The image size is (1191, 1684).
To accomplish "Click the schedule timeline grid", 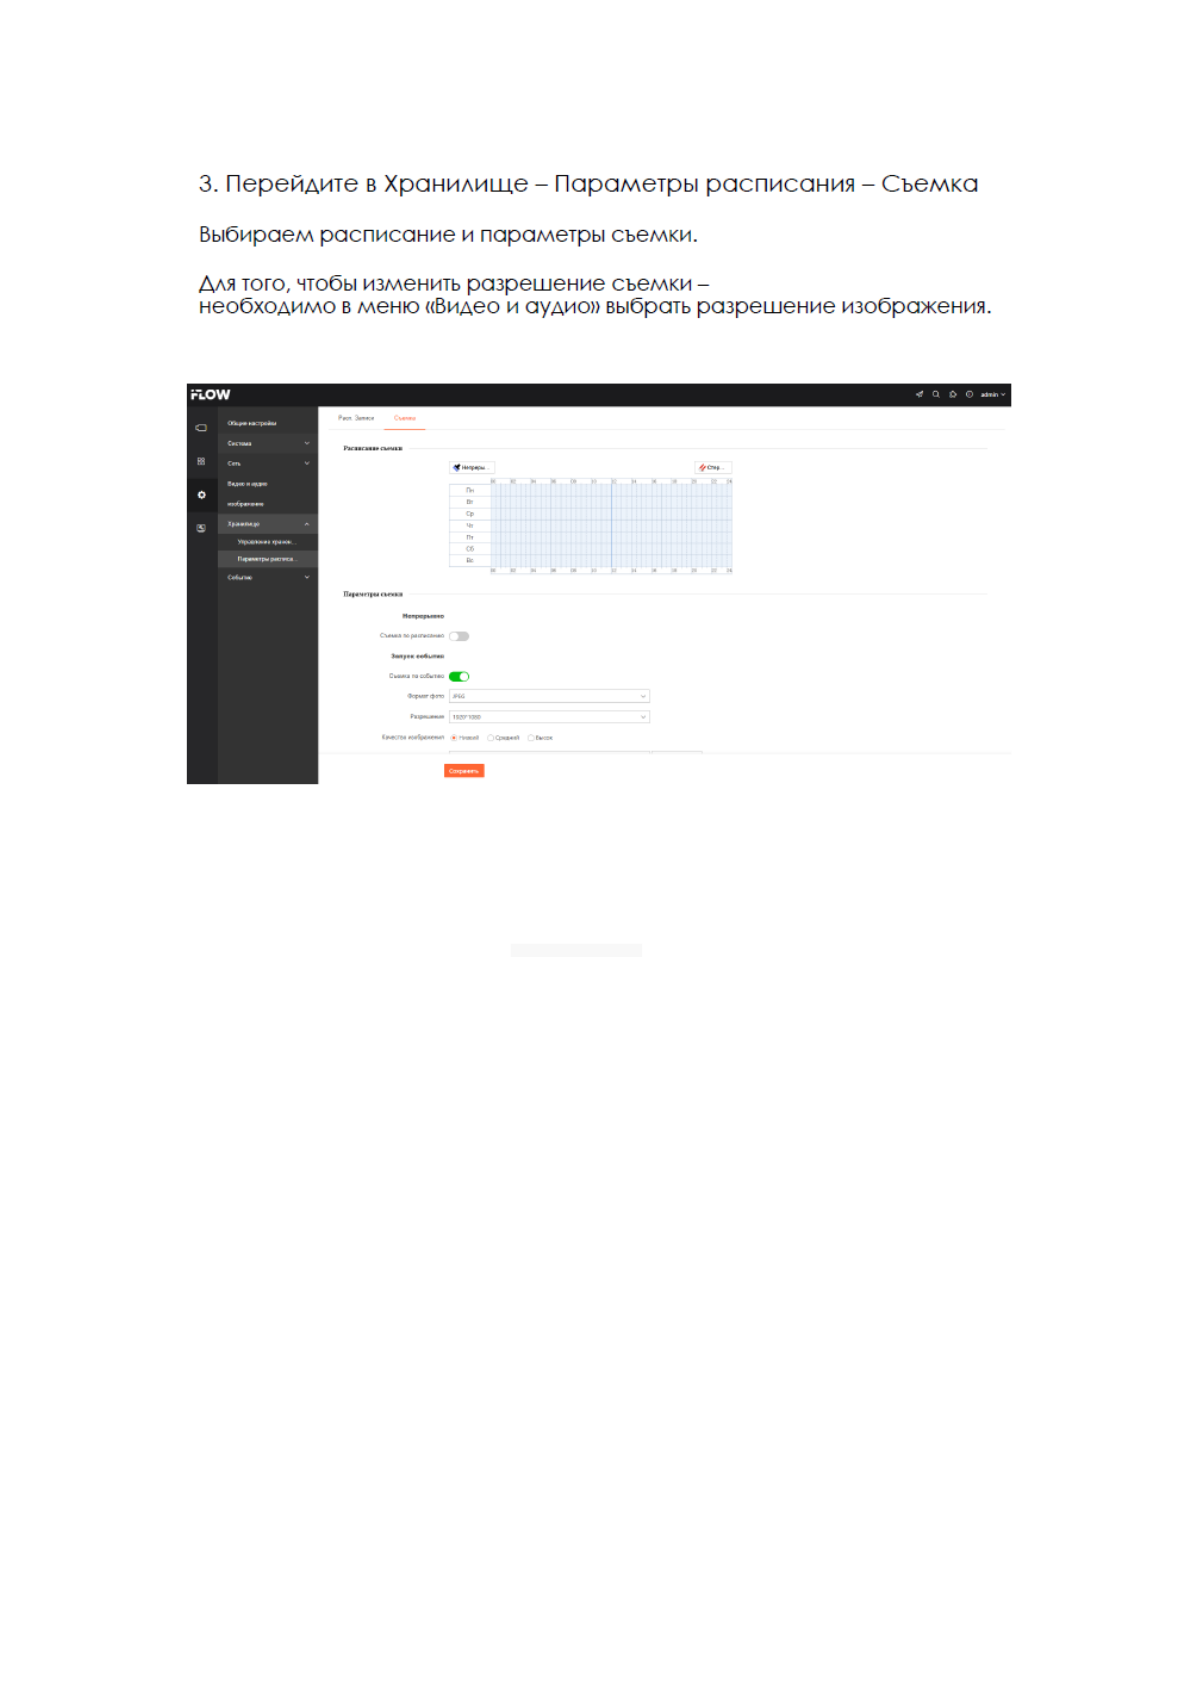I will click(x=611, y=526).
